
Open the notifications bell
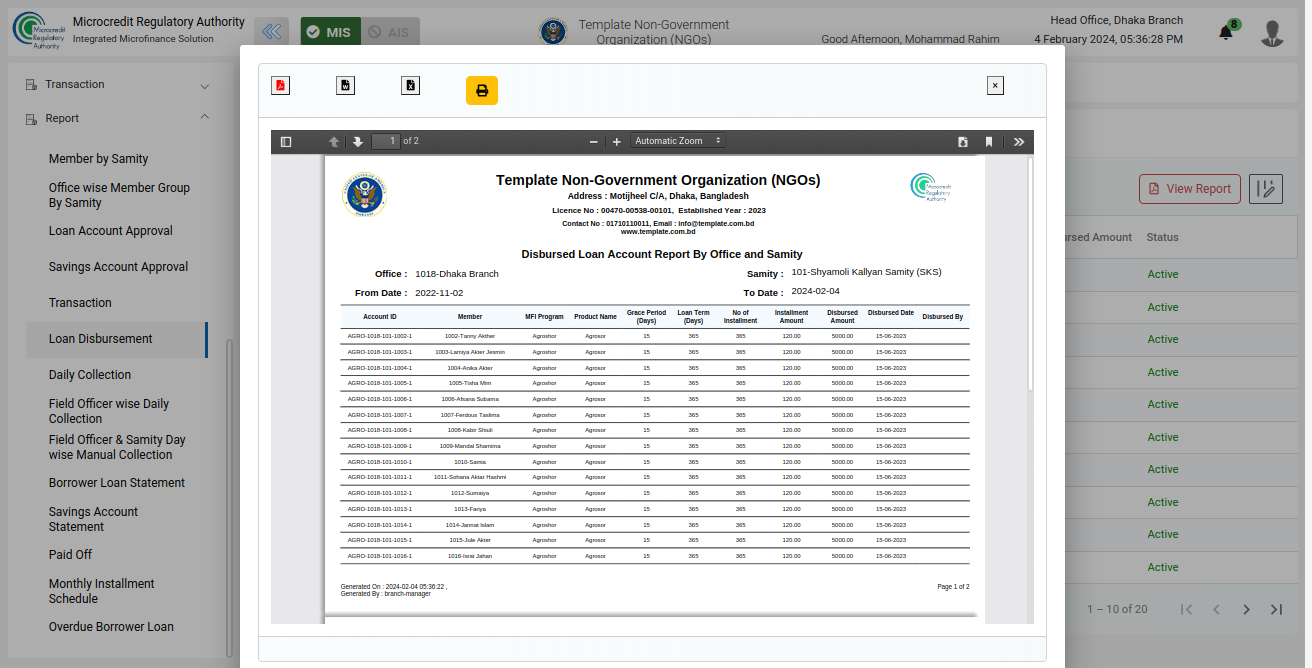(x=1226, y=32)
